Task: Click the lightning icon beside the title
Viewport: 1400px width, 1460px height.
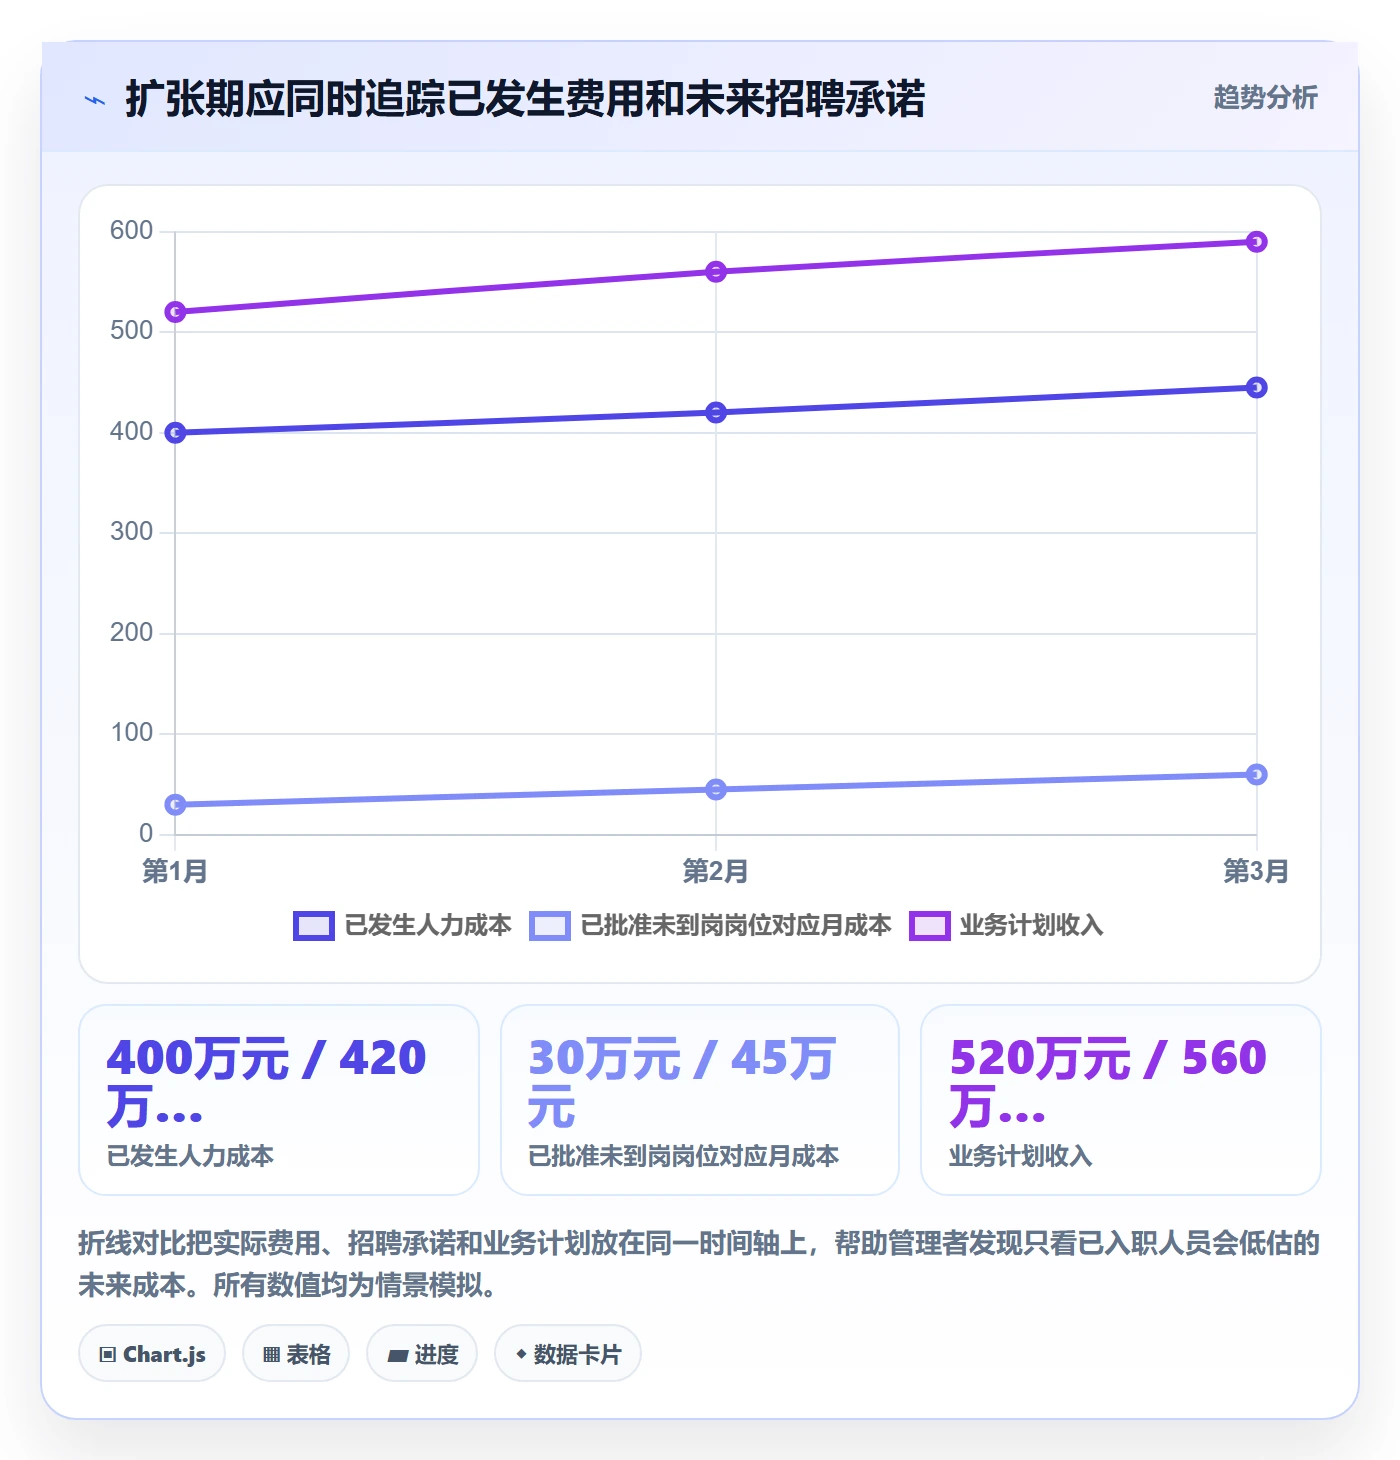Action: click(x=95, y=100)
